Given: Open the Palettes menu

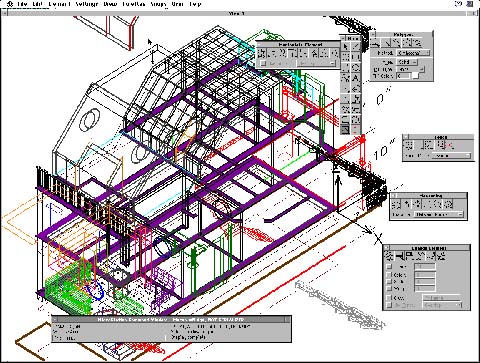Looking at the screenshot, I should tap(134, 4).
